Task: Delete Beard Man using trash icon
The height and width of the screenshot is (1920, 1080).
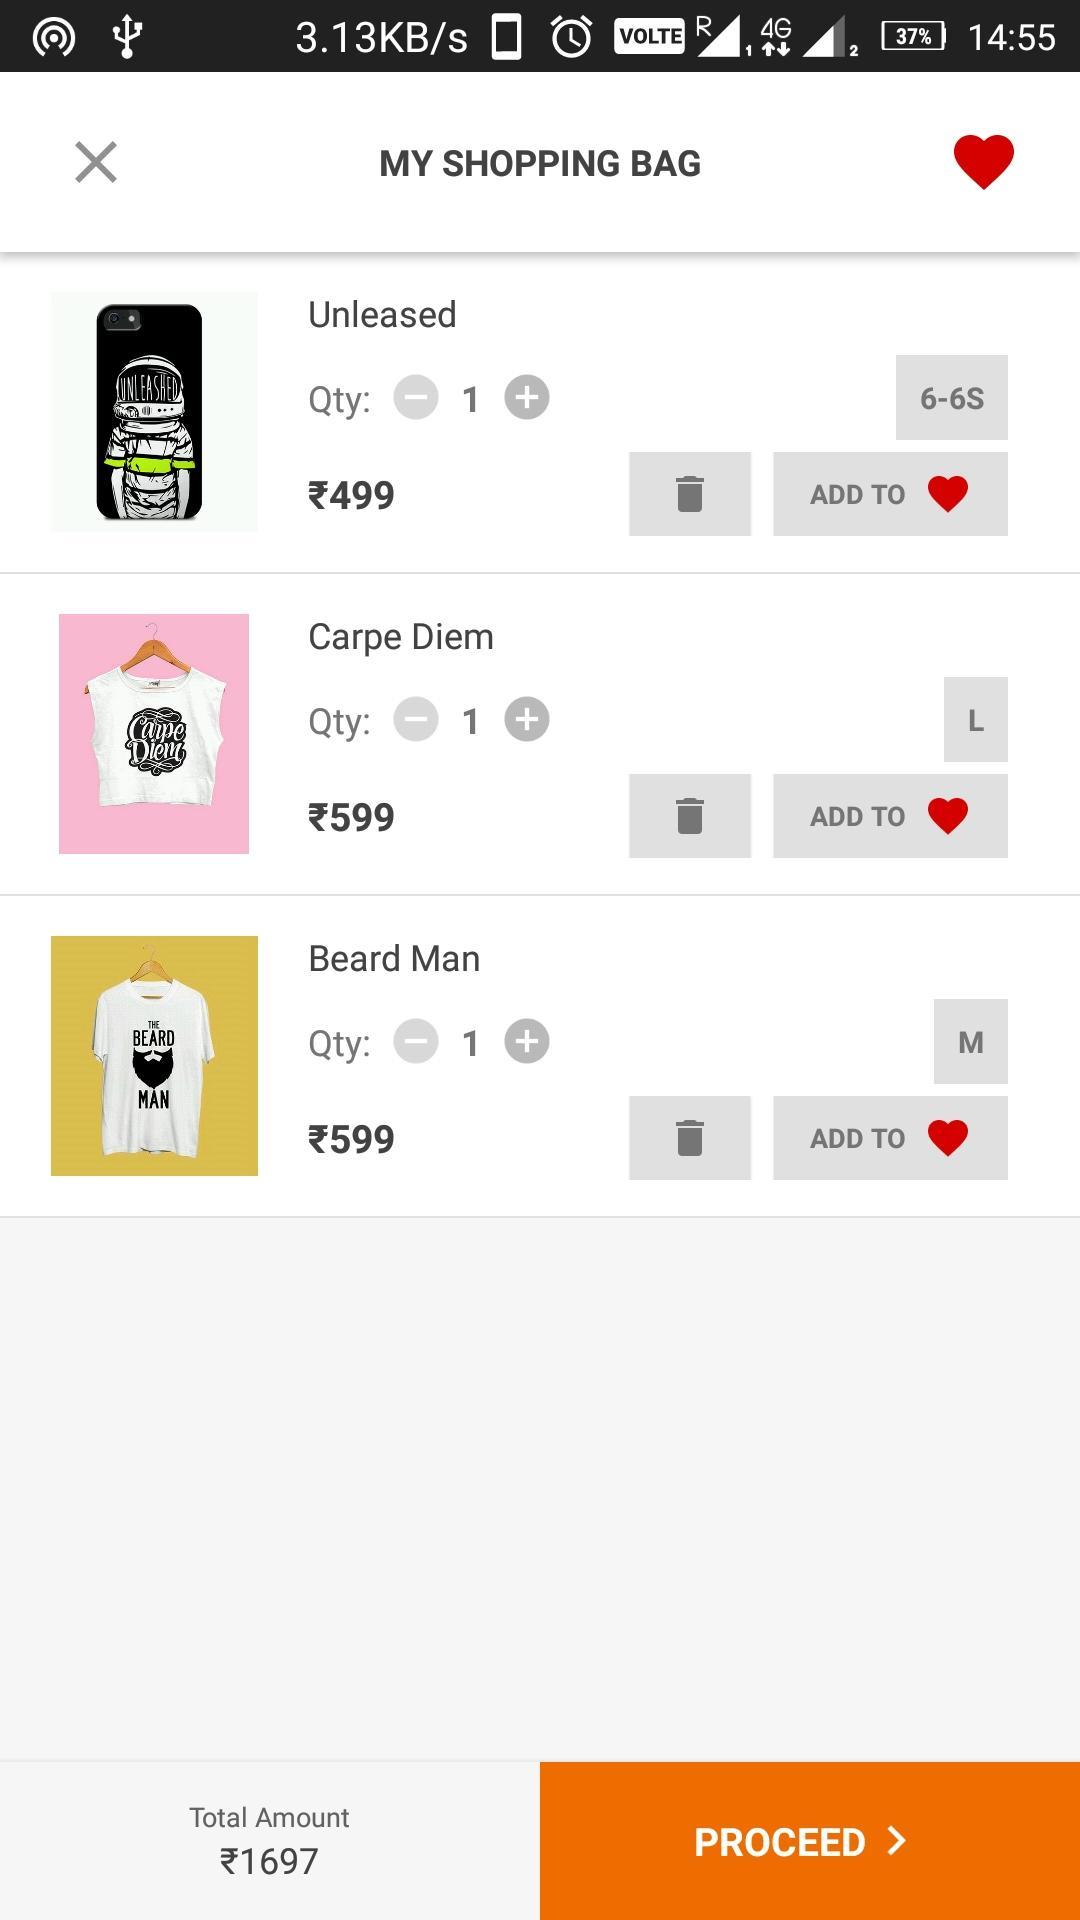Action: pos(690,1138)
